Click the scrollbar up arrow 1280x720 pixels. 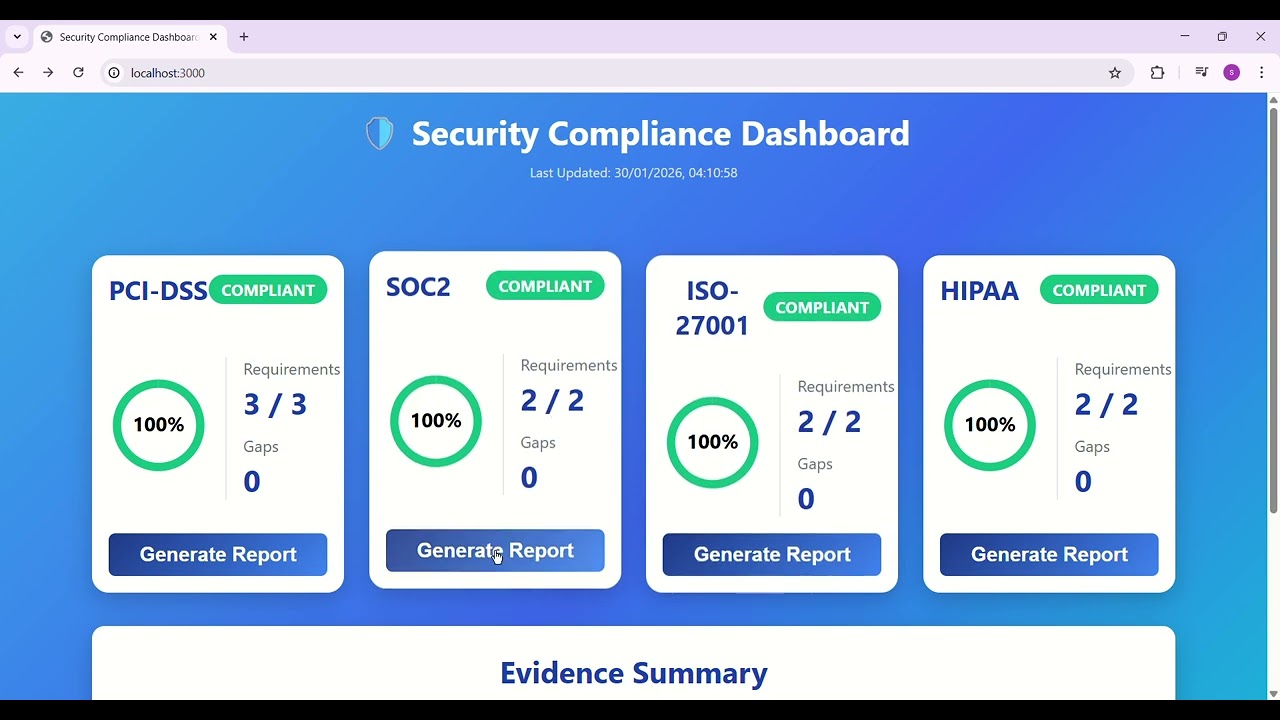click(1273, 99)
